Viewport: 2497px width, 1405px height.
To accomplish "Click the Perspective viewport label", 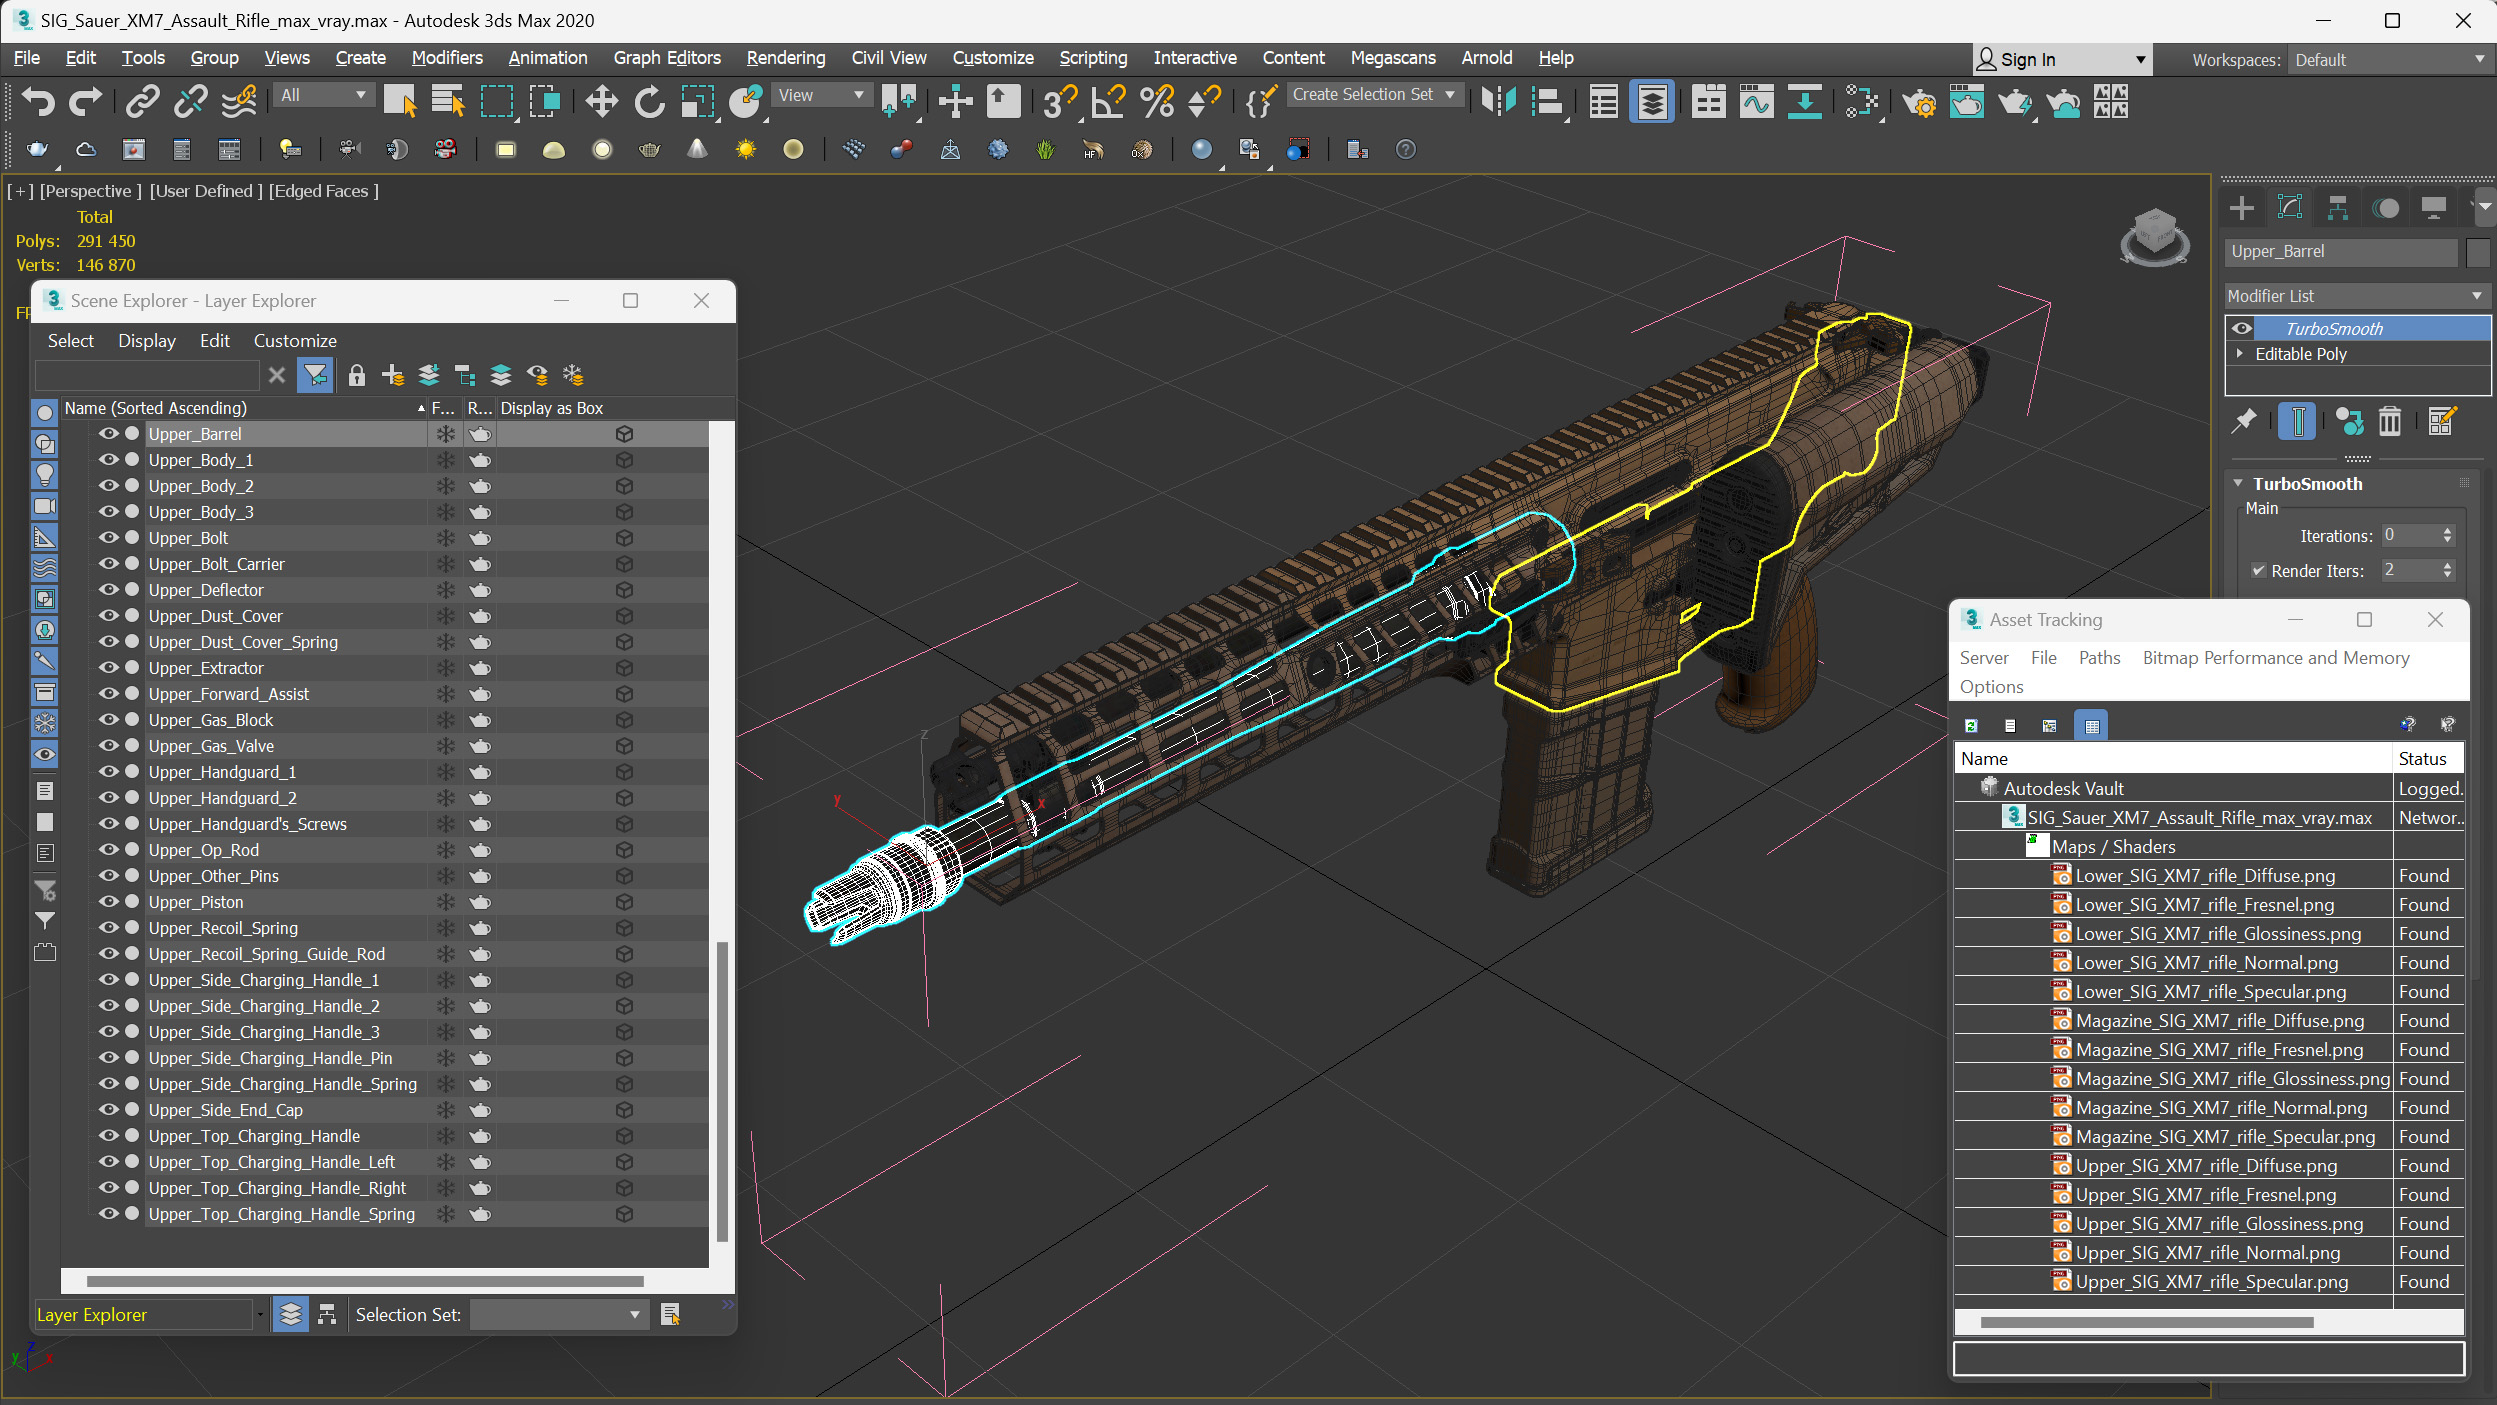I will click(x=90, y=191).
